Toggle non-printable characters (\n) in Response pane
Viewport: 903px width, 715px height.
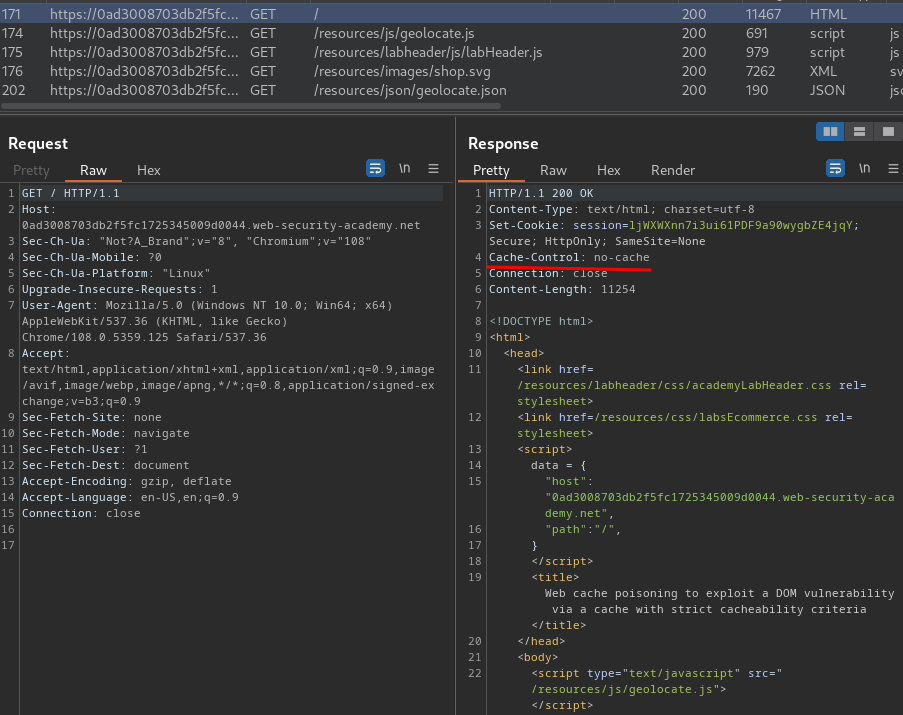tap(864, 168)
